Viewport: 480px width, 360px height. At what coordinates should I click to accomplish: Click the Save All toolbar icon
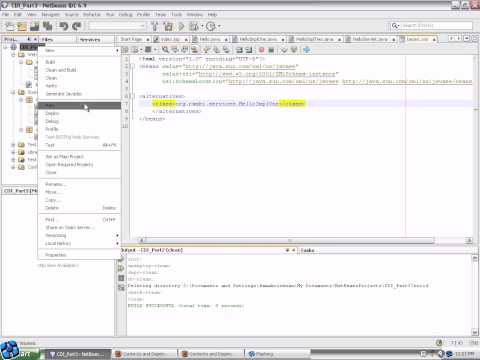coord(48,26)
